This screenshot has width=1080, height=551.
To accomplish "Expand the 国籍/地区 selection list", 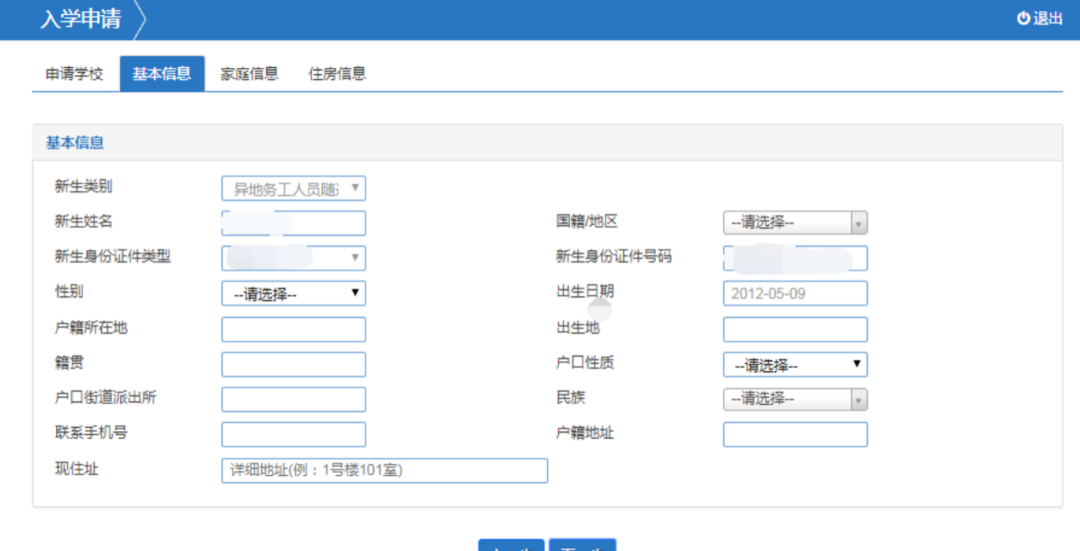I will 794,223.
